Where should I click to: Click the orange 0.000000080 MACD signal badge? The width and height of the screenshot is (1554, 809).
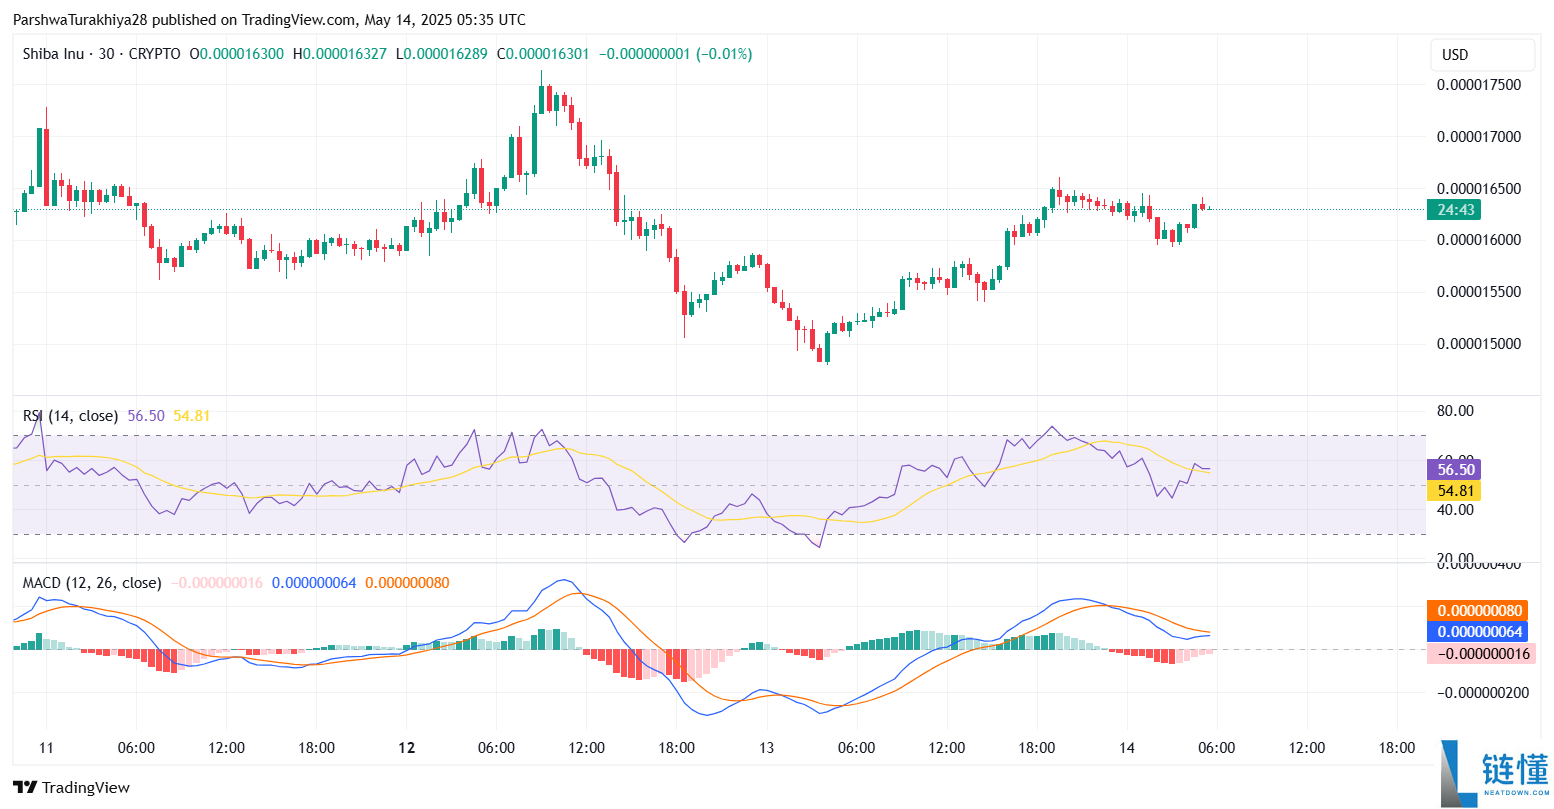pyautogui.click(x=1475, y=610)
